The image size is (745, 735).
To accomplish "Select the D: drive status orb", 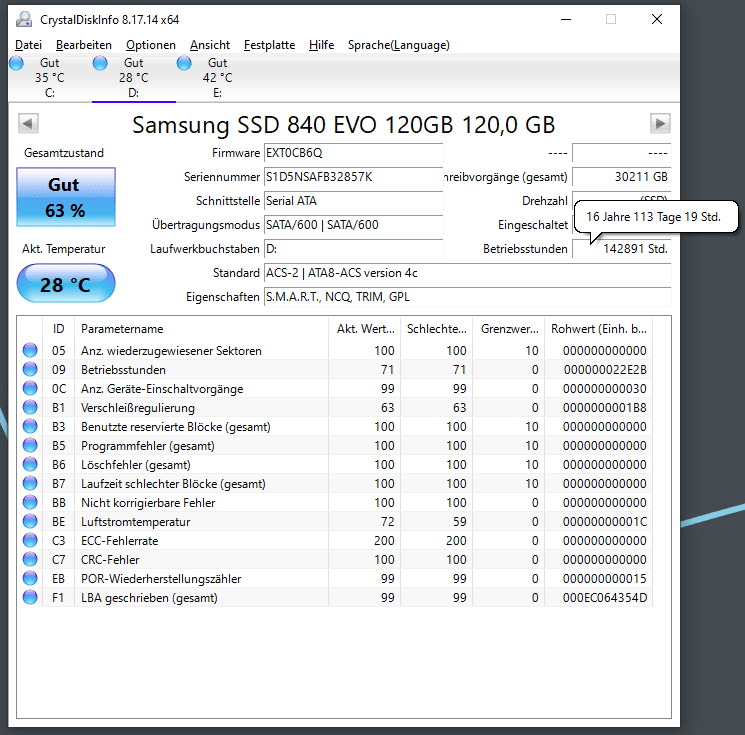I will tap(100, 63).
